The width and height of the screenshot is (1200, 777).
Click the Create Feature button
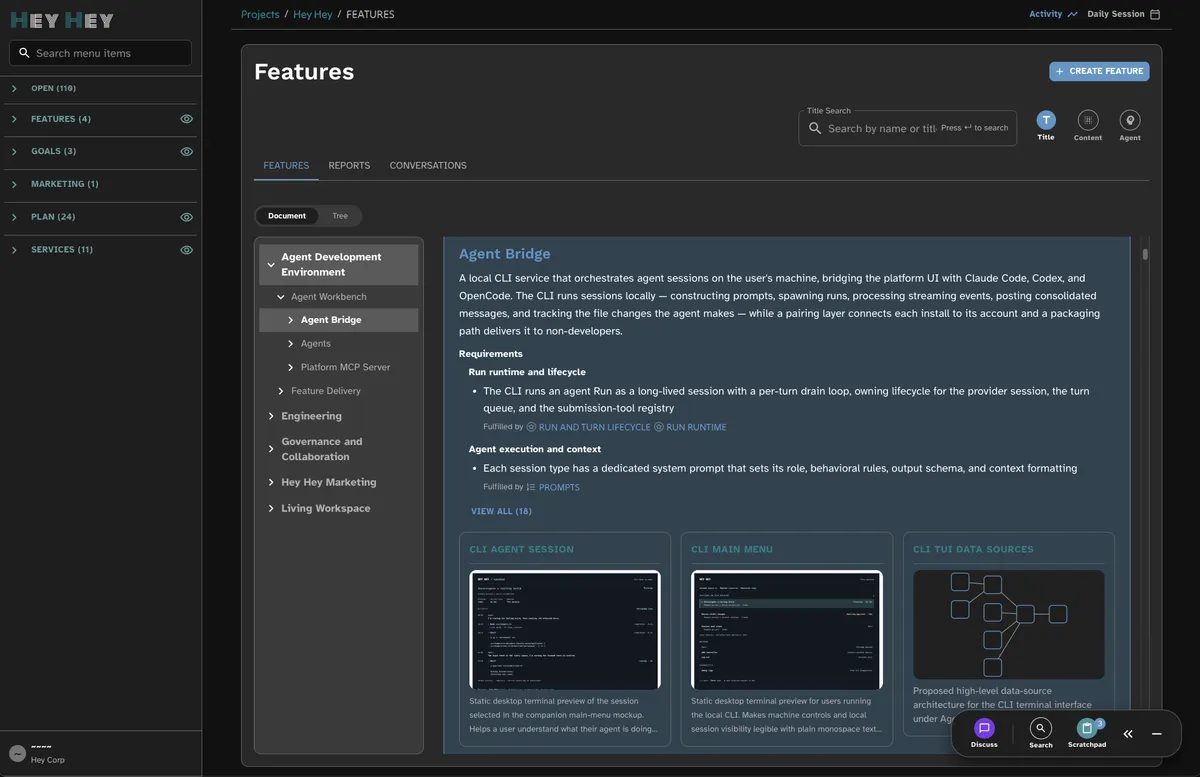(1099, 71)
